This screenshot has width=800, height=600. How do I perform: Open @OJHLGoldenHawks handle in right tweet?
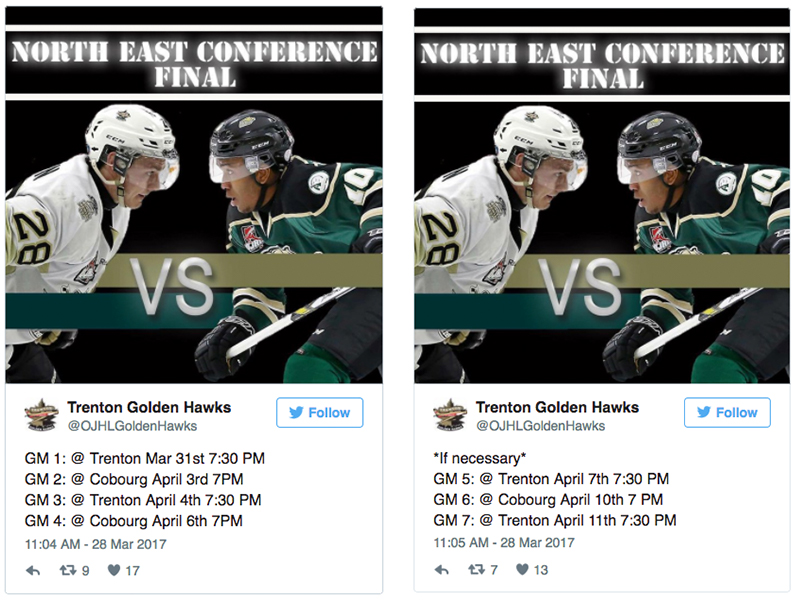tap(540, 426)
